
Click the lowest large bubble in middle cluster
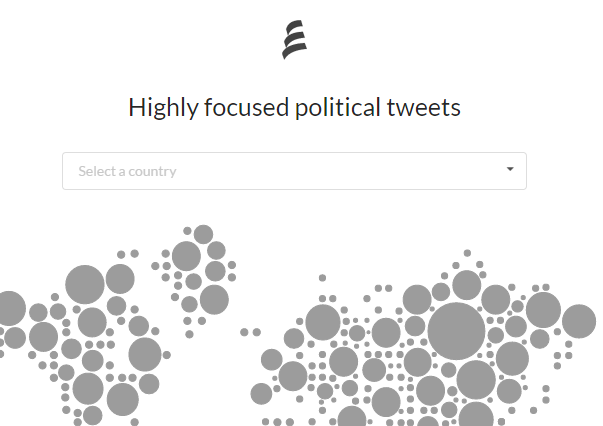pyautogui.click(x=214, y=299)
